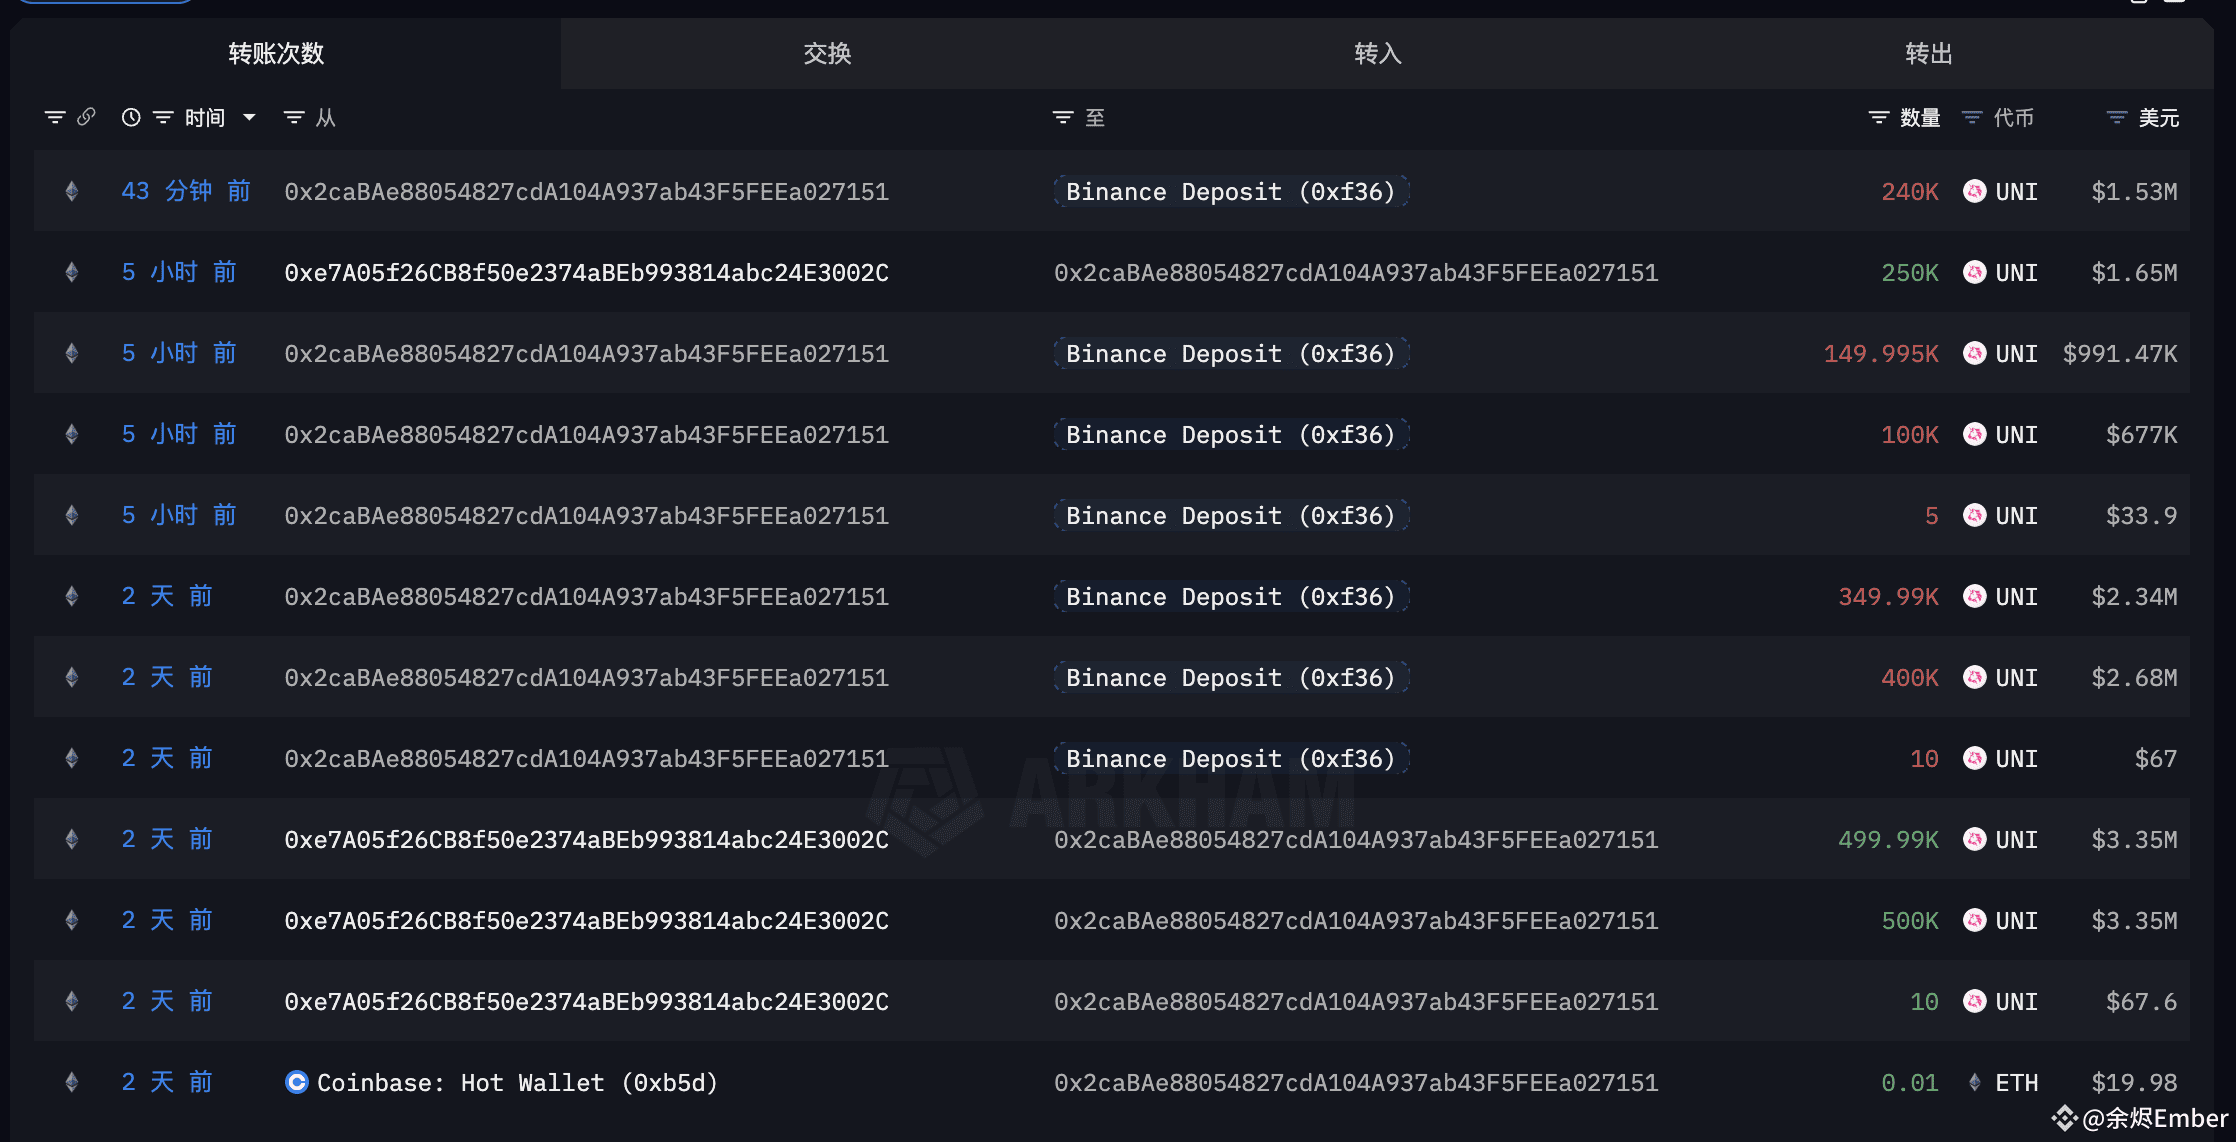Viewport: 2236px width, 1142px height.
Task: Click the chain link icon in the table header
Action: pyautogui.click(x=88, y=116)
